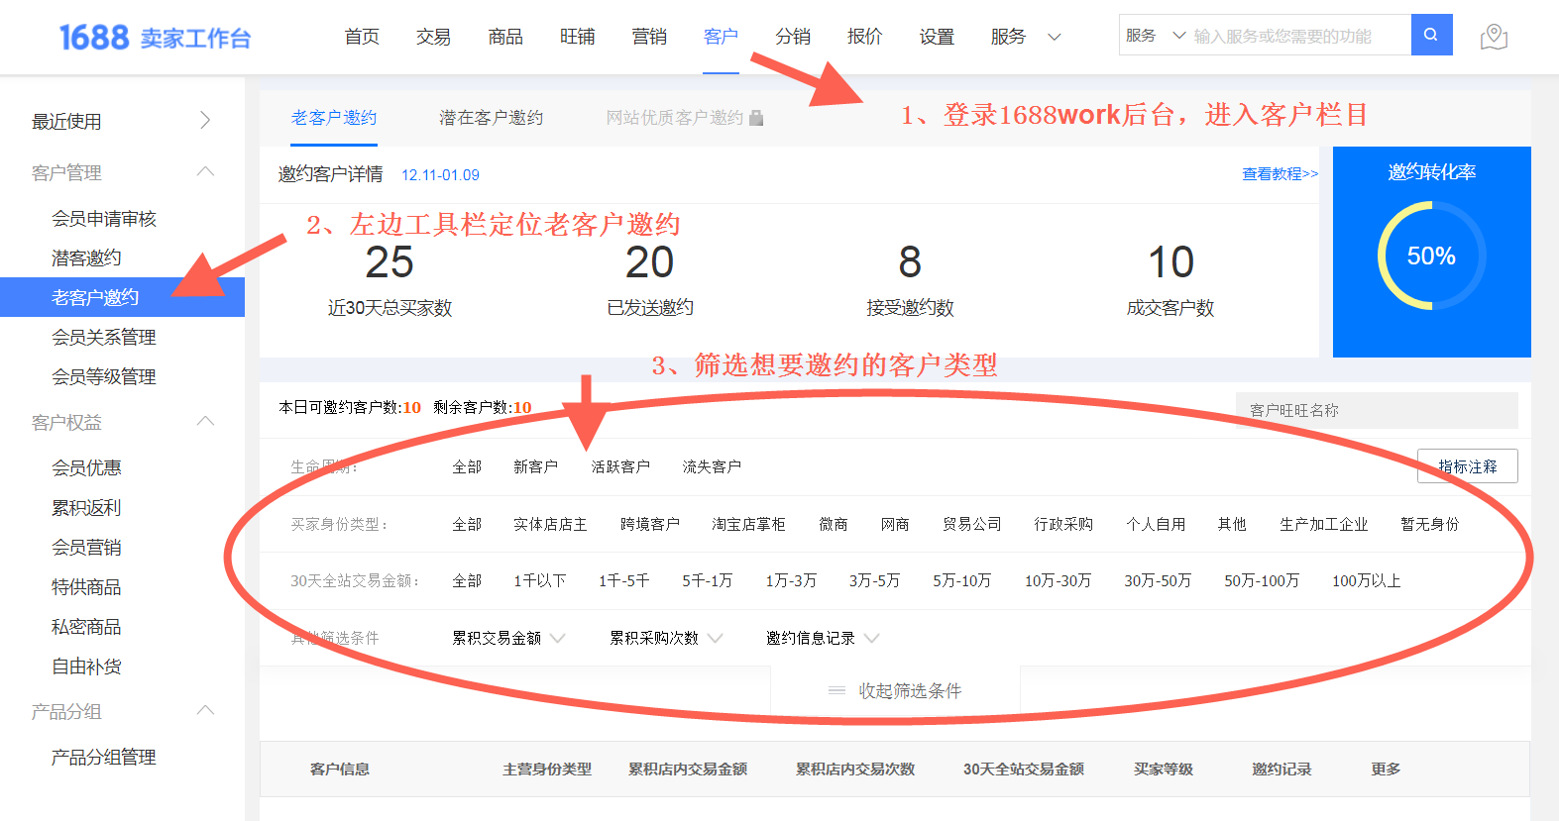This screenshot has height=821, width=1559.
Task: Select the 网站优质客户邀约 tab
Action: 674,118
